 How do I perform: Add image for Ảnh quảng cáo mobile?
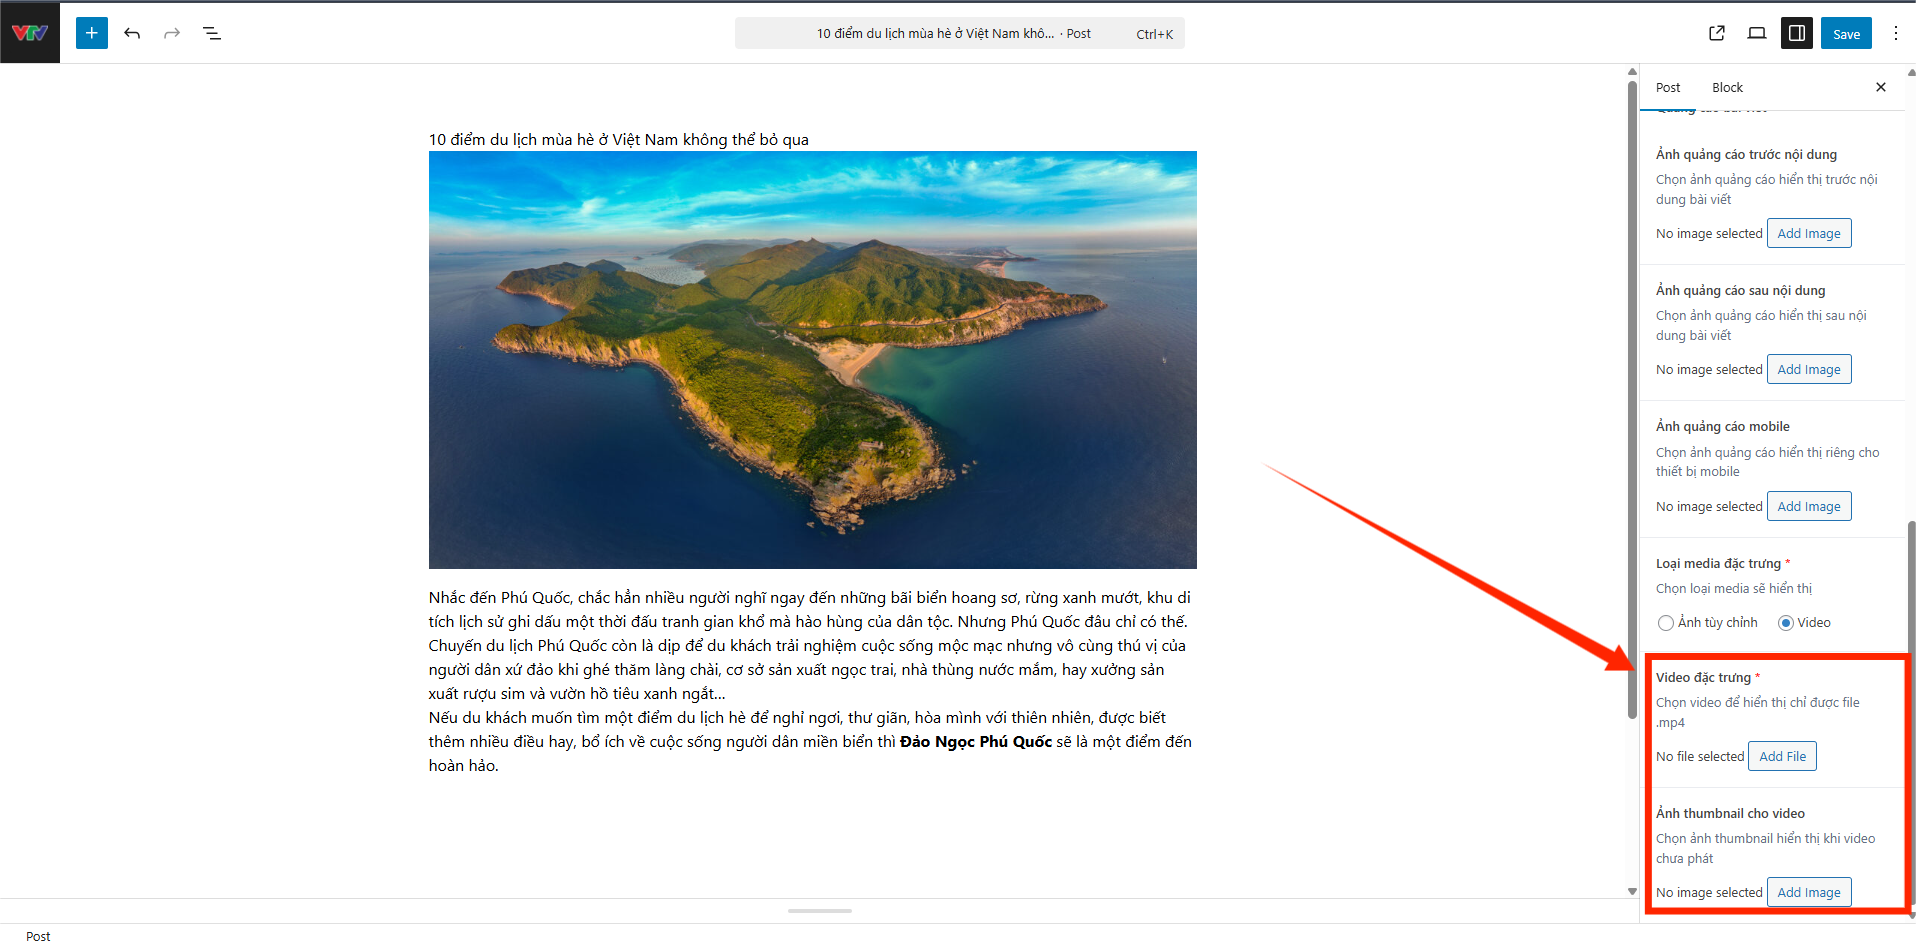(1808, 506)
